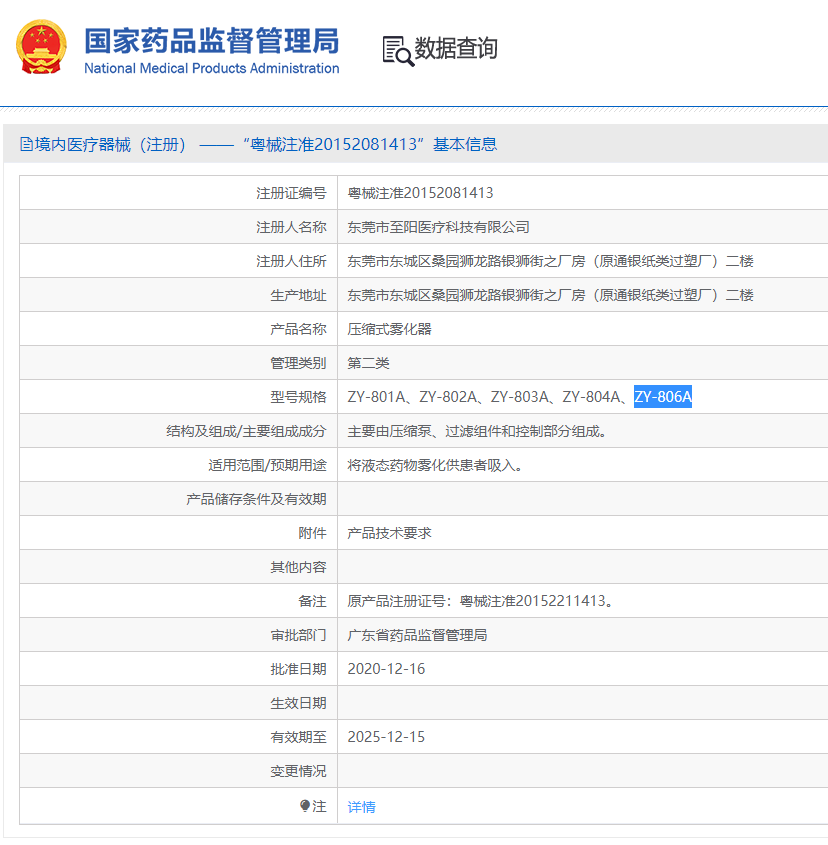Screen dimensions: 828x845
Task: Click the 生产地址 address value
Action: tap(550, 295)
